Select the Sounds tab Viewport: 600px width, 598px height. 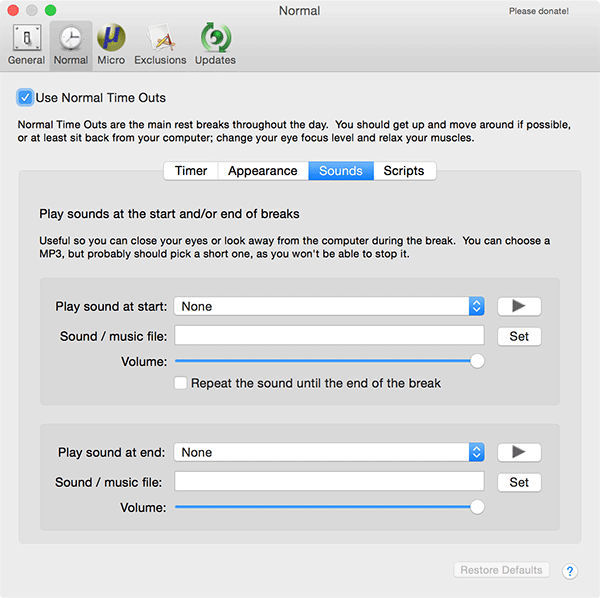pos(341,171)
